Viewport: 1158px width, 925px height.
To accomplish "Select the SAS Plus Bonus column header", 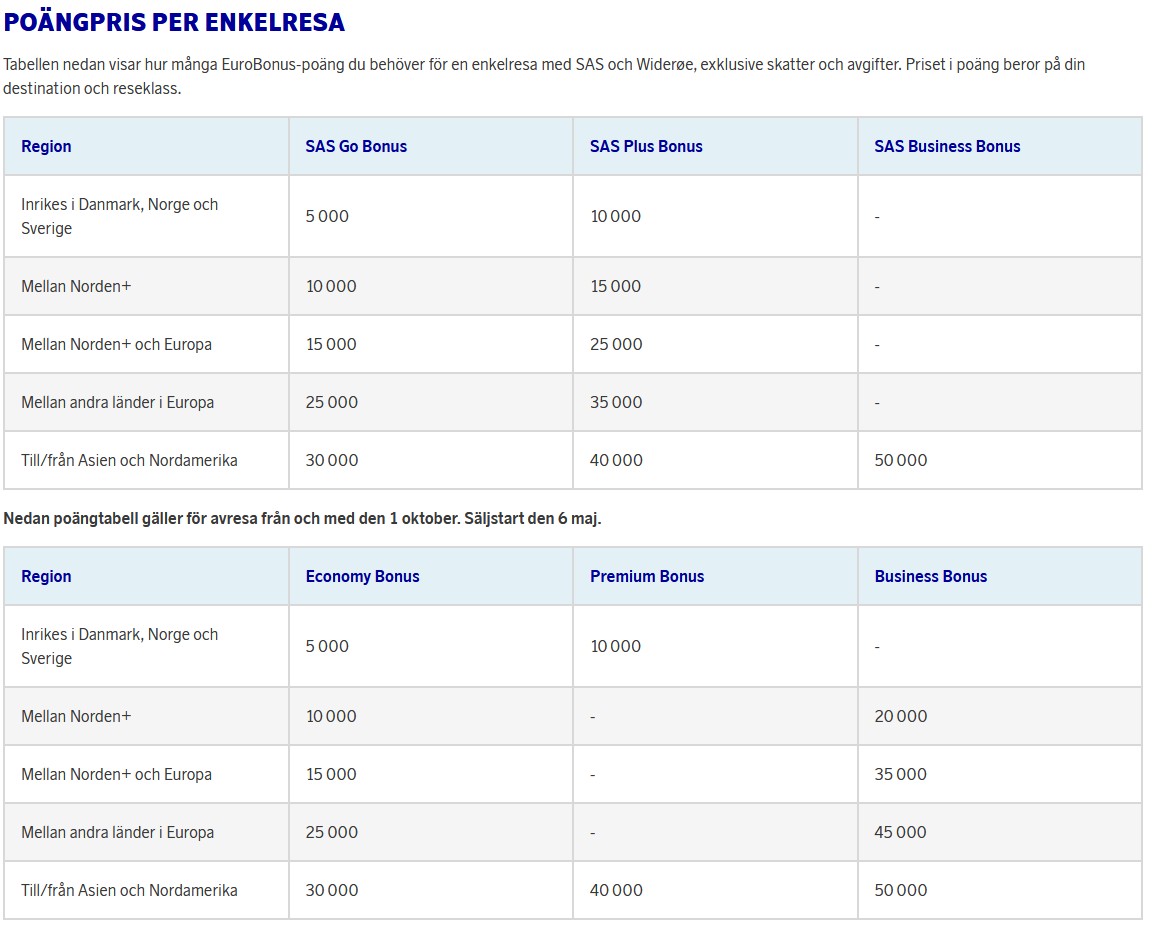I will click(x=646, y=146).
